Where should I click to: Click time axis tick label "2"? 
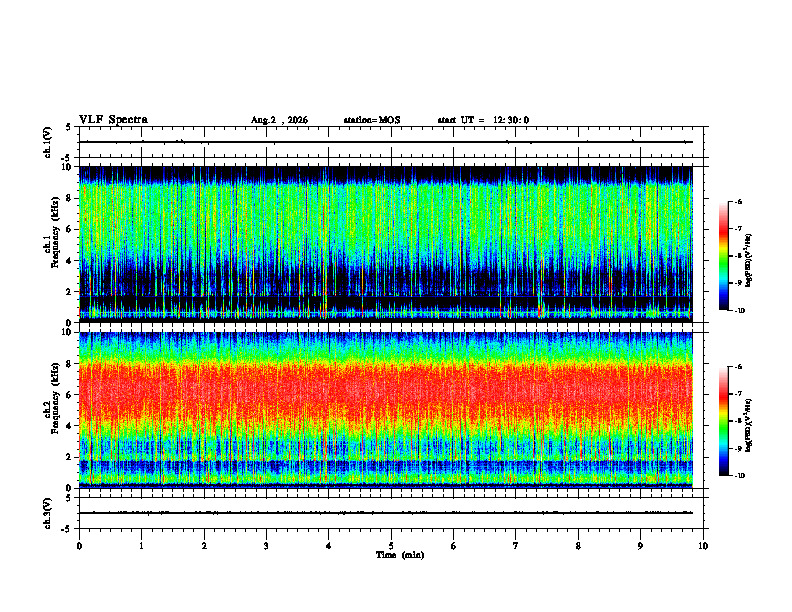click(204, 546)
